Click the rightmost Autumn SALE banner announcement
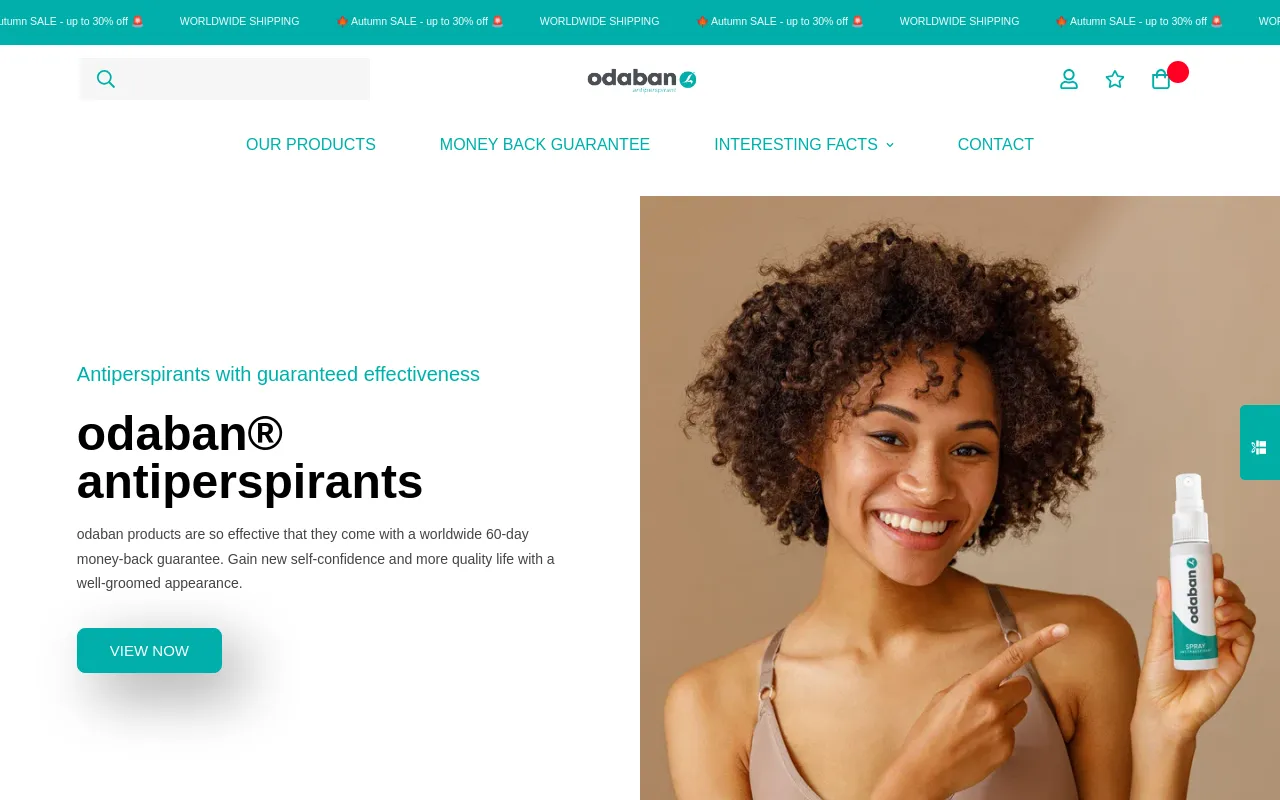1280x800 pixels. [x=1139, y=21]
